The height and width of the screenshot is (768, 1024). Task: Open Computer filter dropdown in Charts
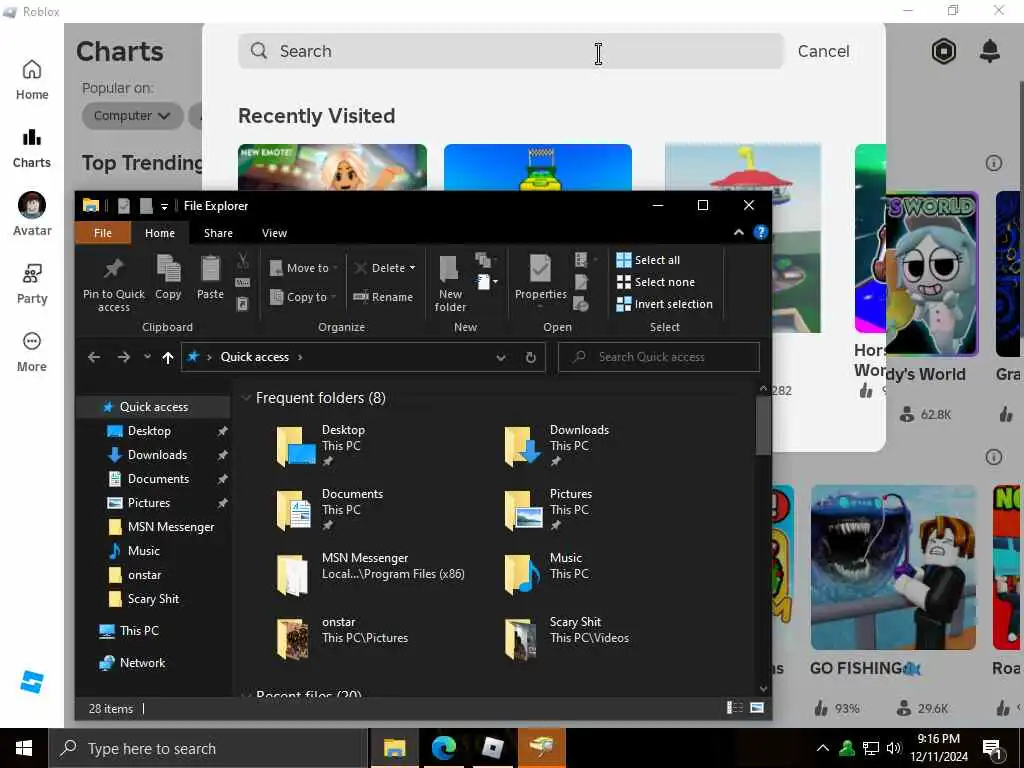point(131,116)
